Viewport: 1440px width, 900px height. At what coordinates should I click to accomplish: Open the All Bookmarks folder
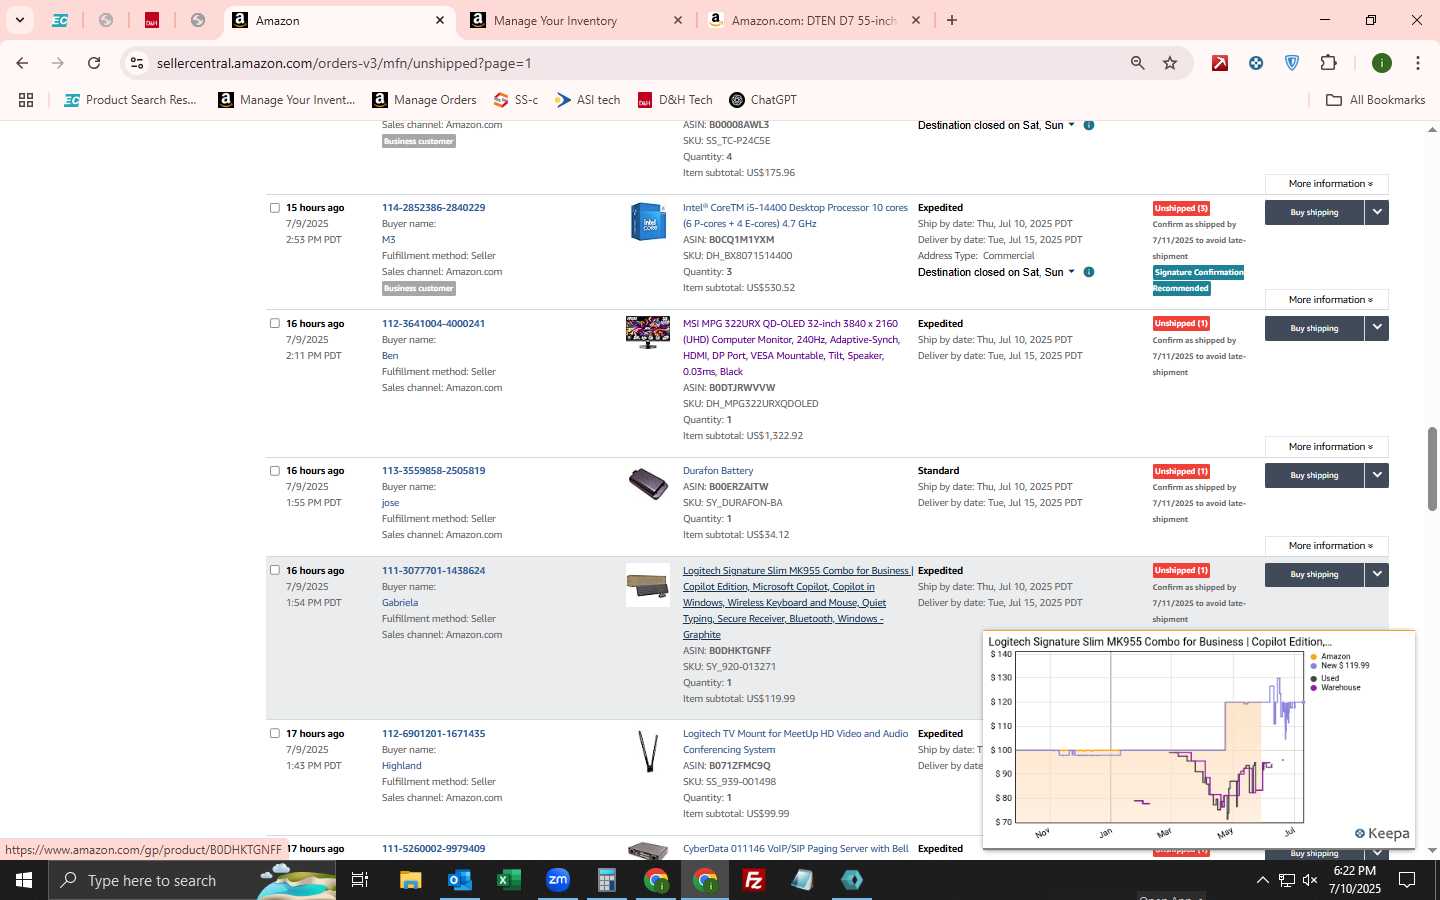click(1375, 100)
